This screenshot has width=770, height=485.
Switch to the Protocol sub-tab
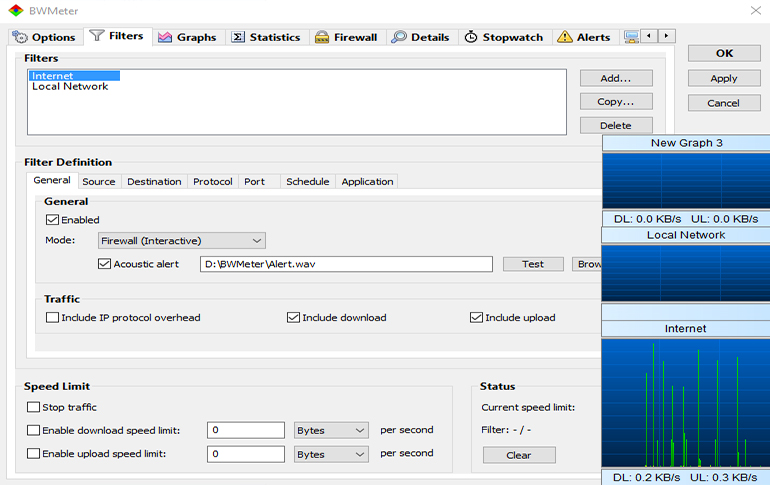pyautogui.click(x=212, y=181)
